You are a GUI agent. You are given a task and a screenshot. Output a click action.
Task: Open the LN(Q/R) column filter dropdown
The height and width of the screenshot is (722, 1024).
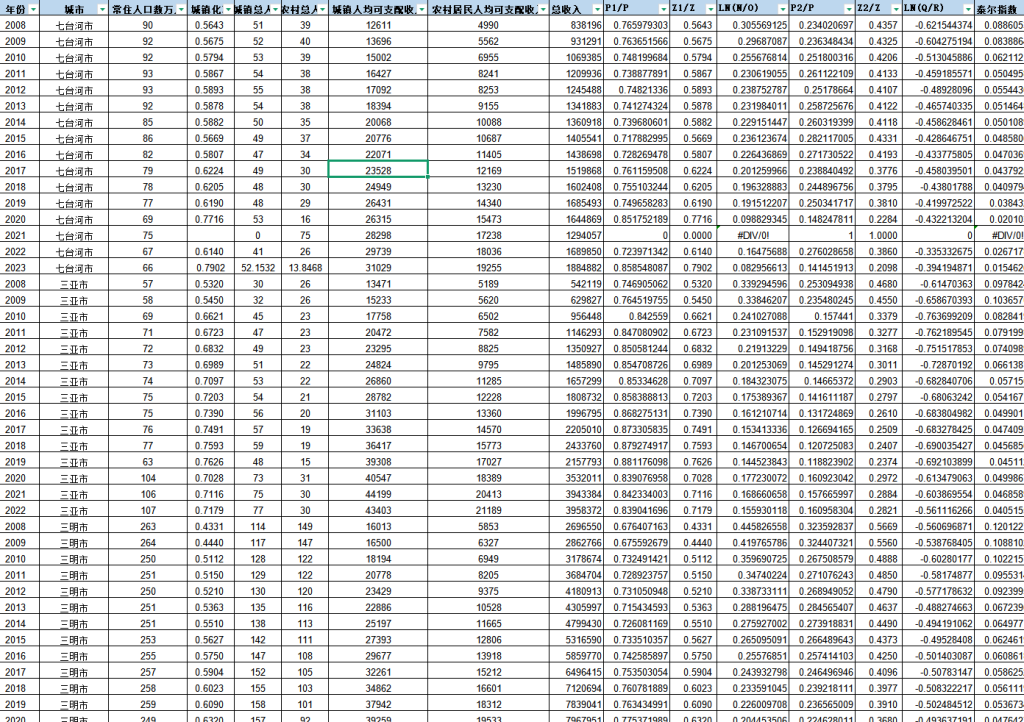(968, 8)
